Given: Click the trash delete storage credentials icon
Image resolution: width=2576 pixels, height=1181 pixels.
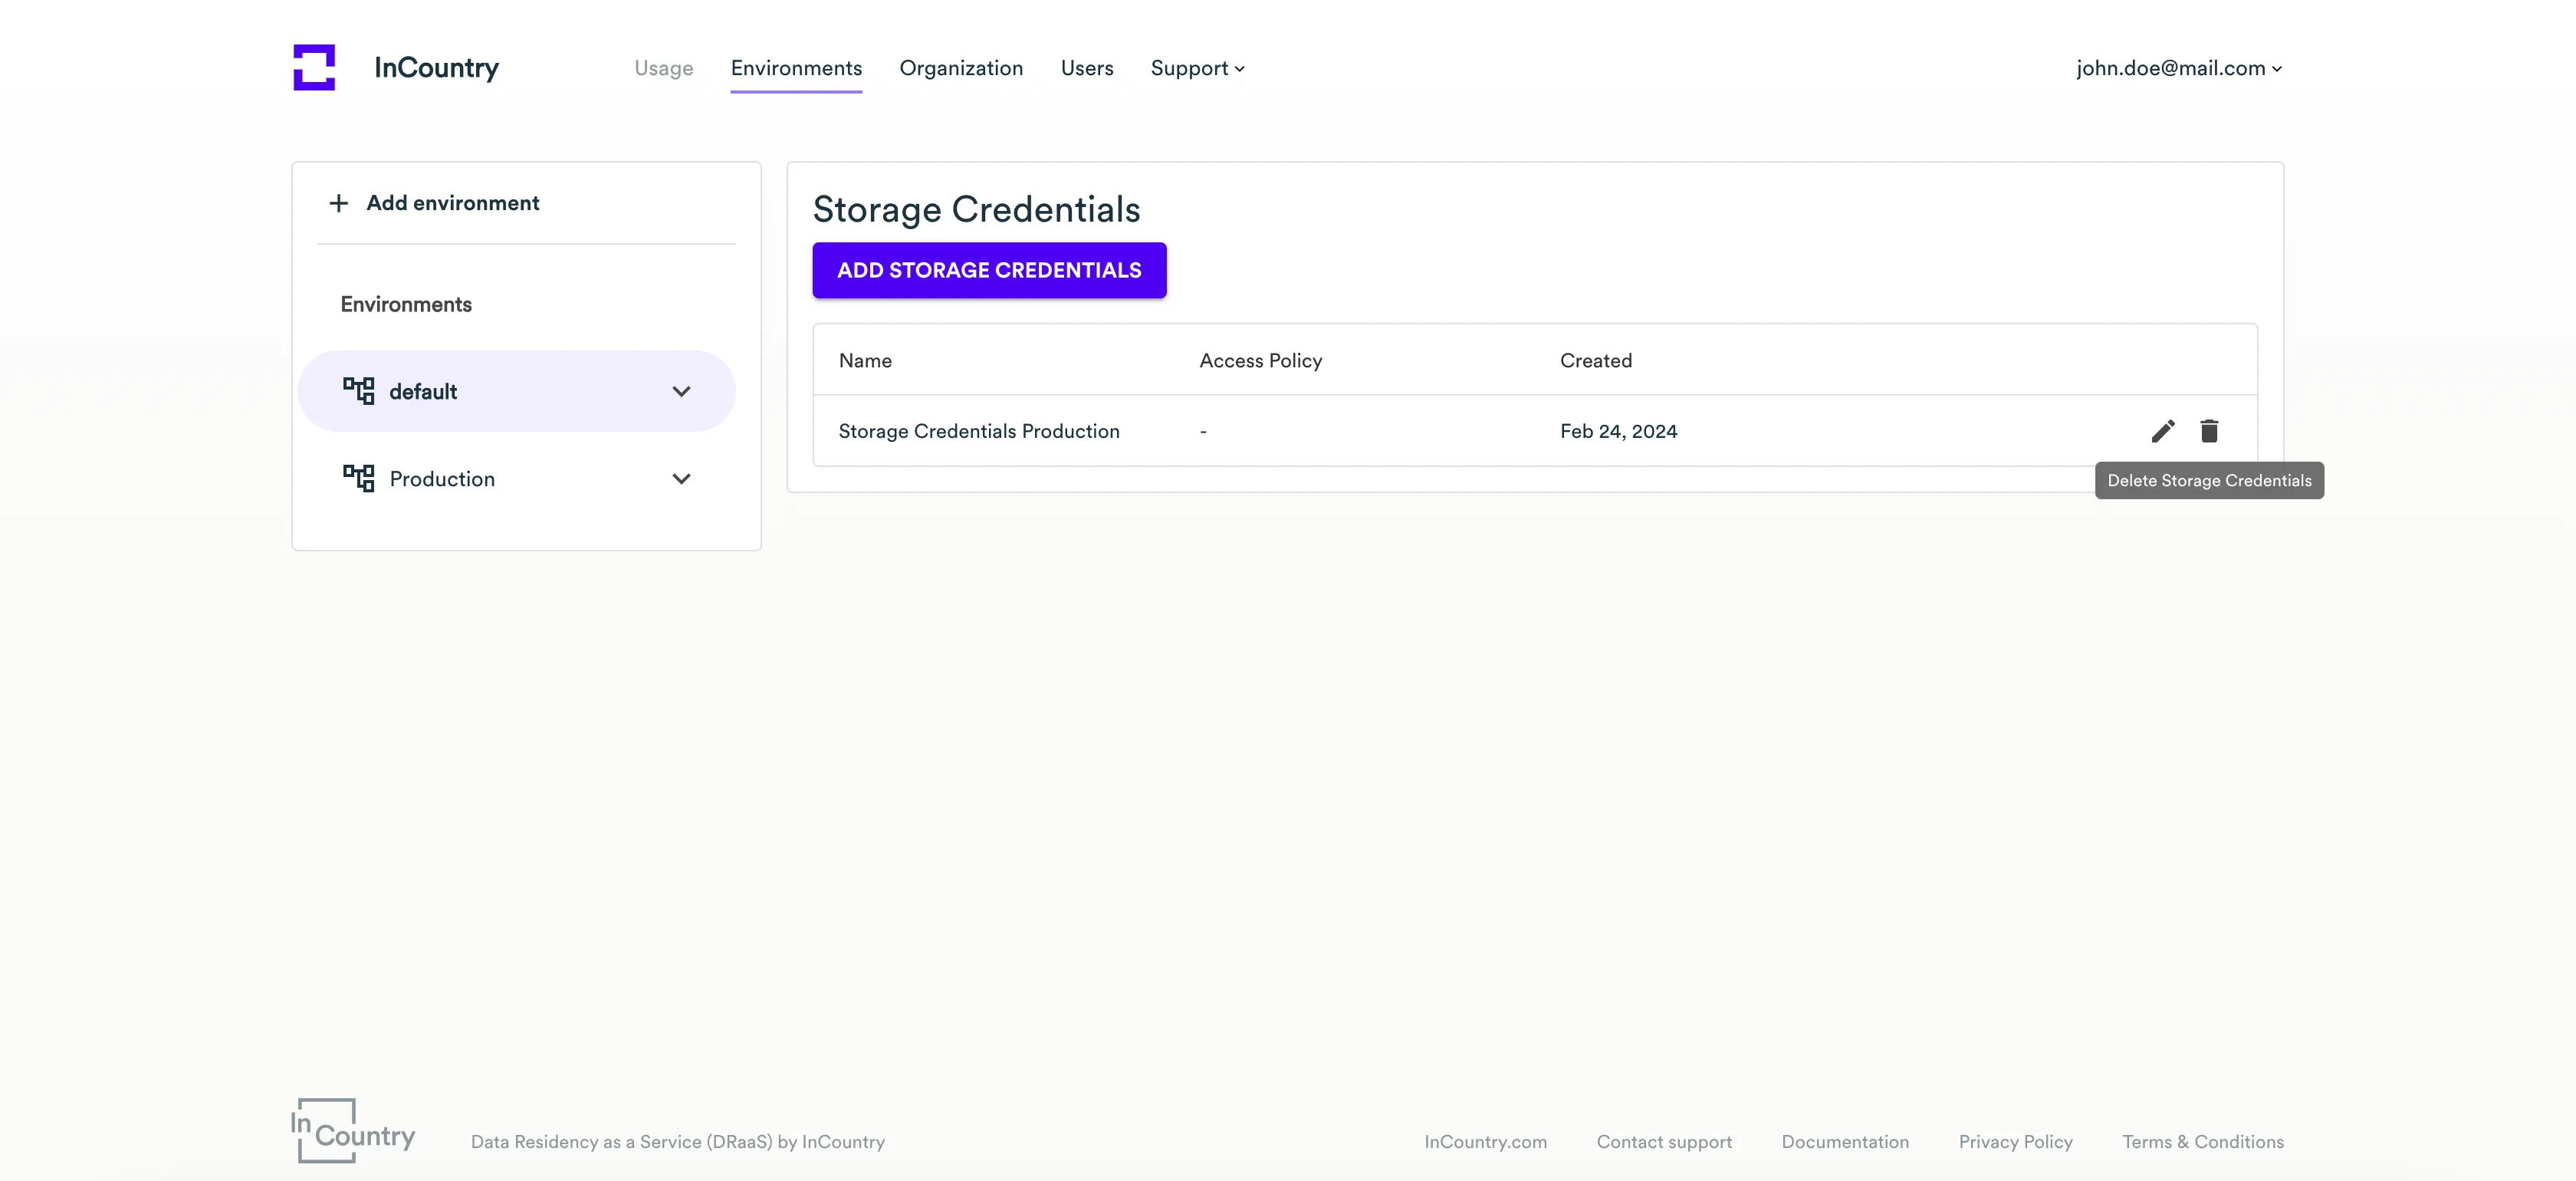Looking at the screenshot, I should [x=2209, y=431].
